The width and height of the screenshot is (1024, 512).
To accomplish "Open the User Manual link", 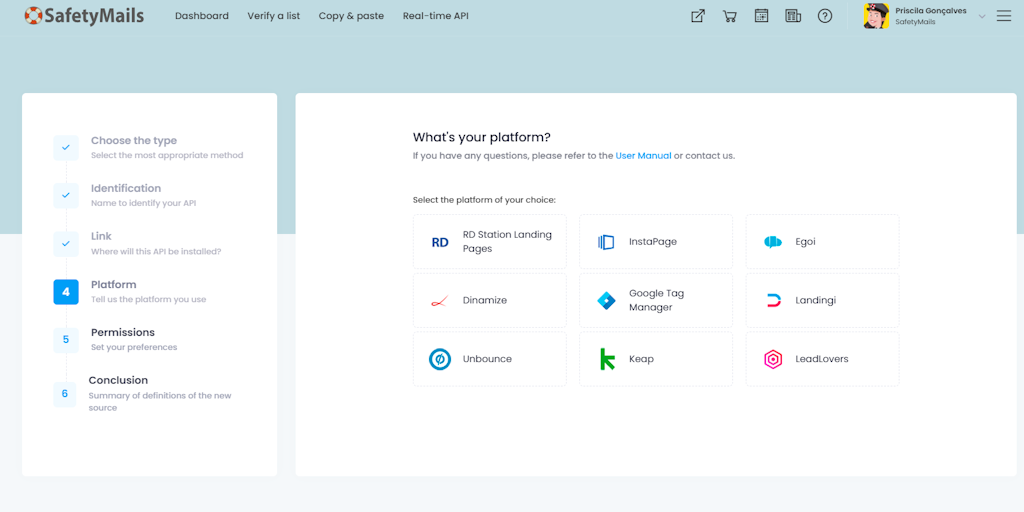I will coord(643,156).
